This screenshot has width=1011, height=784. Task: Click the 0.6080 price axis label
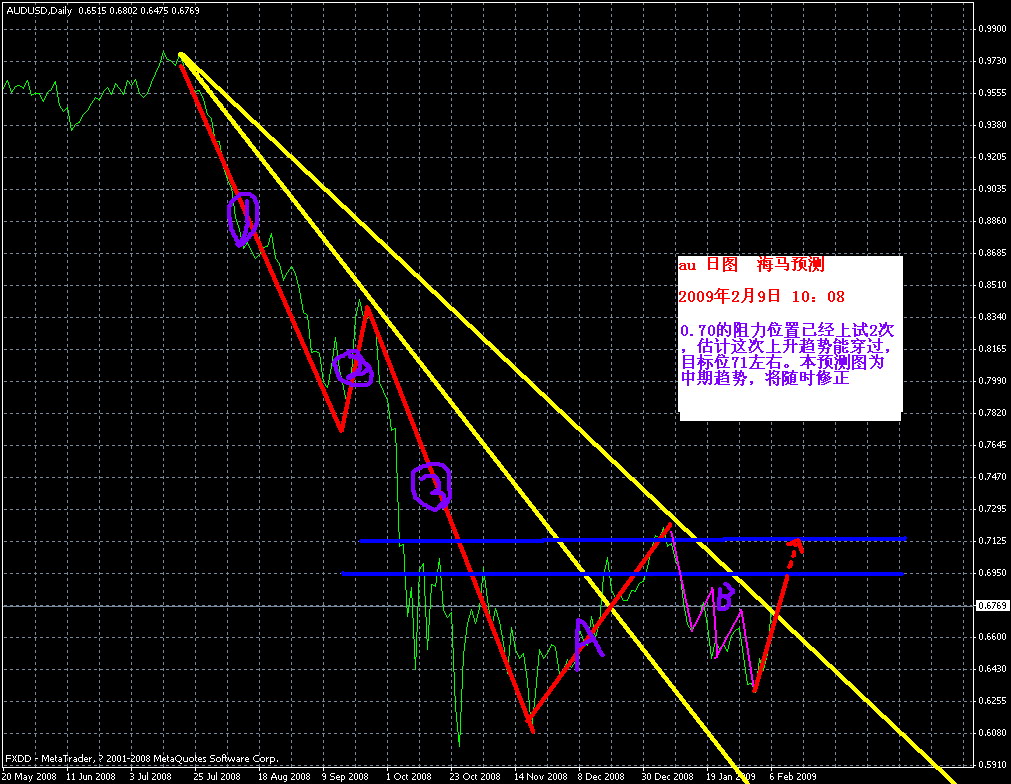(x=992, y=732)
